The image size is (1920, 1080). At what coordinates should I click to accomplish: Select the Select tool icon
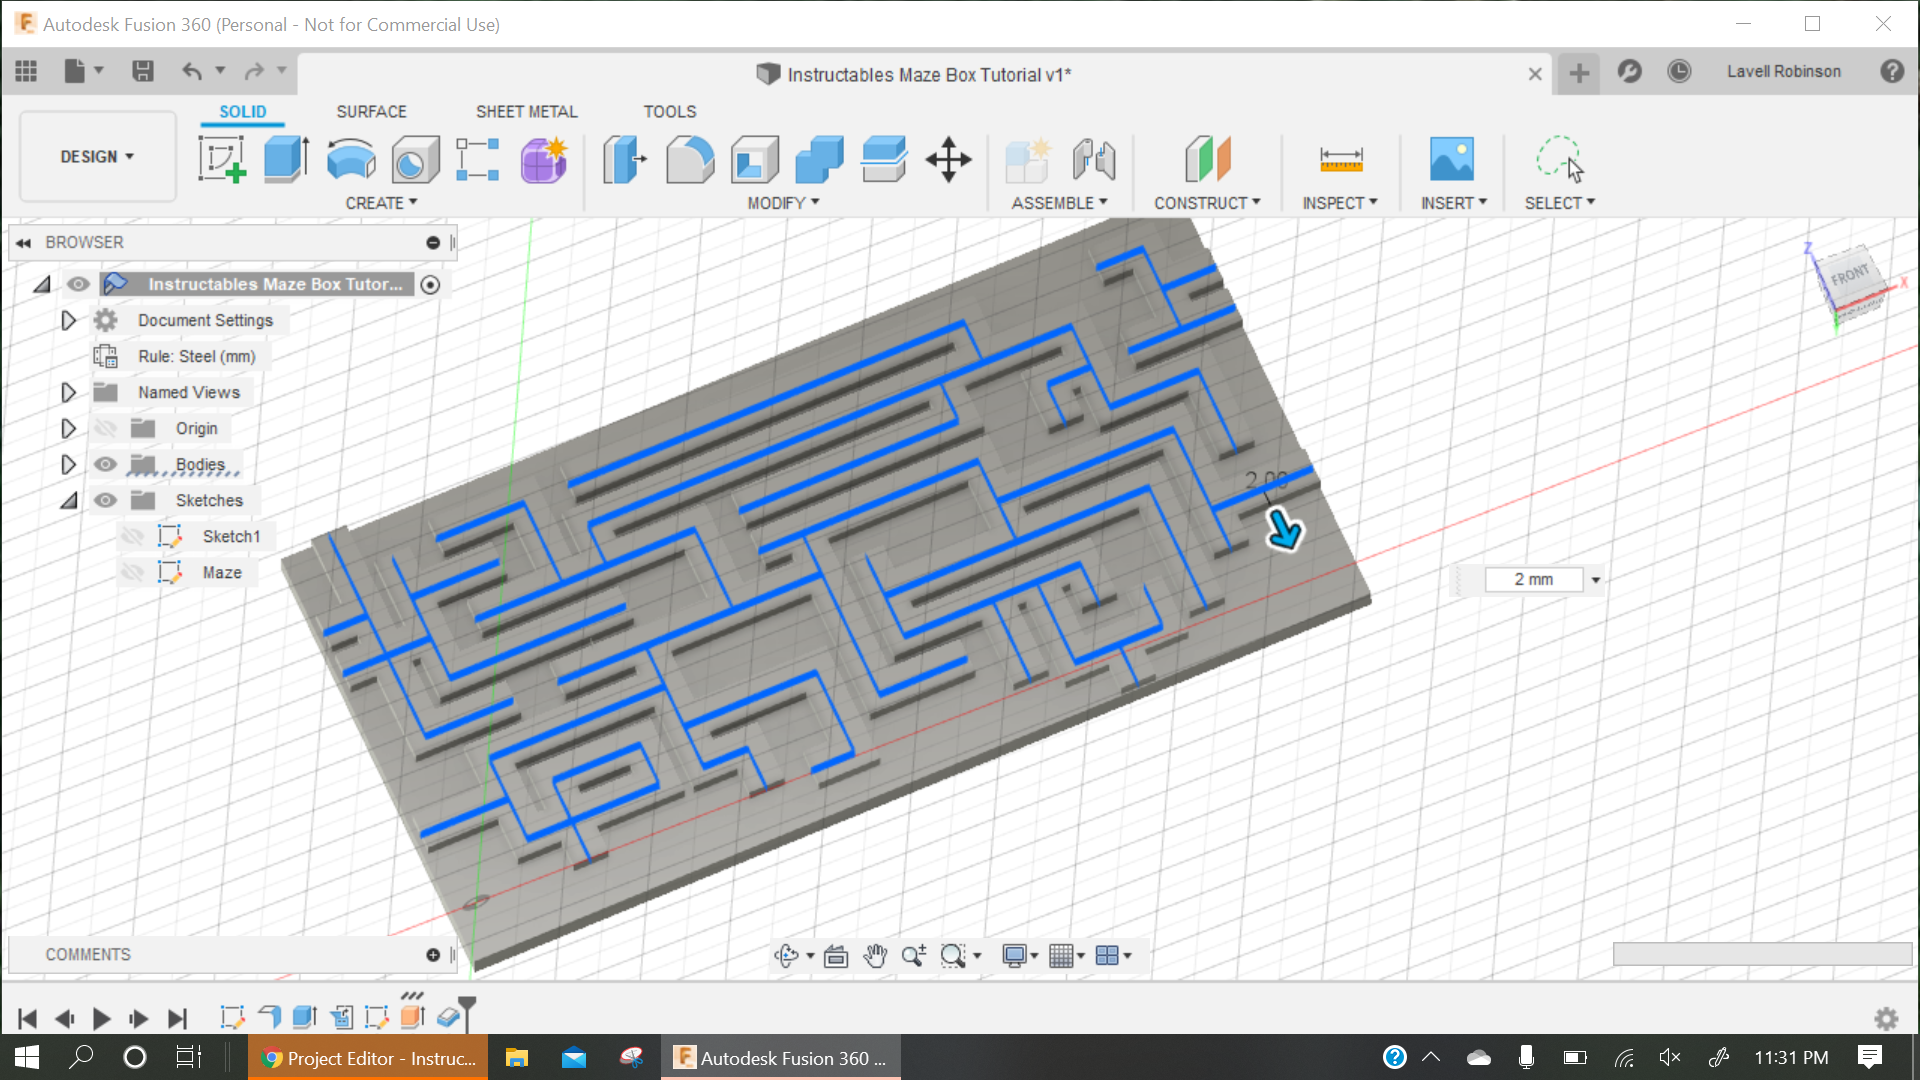click(1559, 159)
